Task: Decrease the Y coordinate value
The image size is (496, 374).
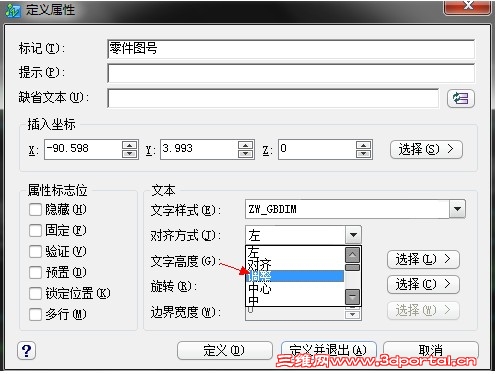Action: (245, 154)
